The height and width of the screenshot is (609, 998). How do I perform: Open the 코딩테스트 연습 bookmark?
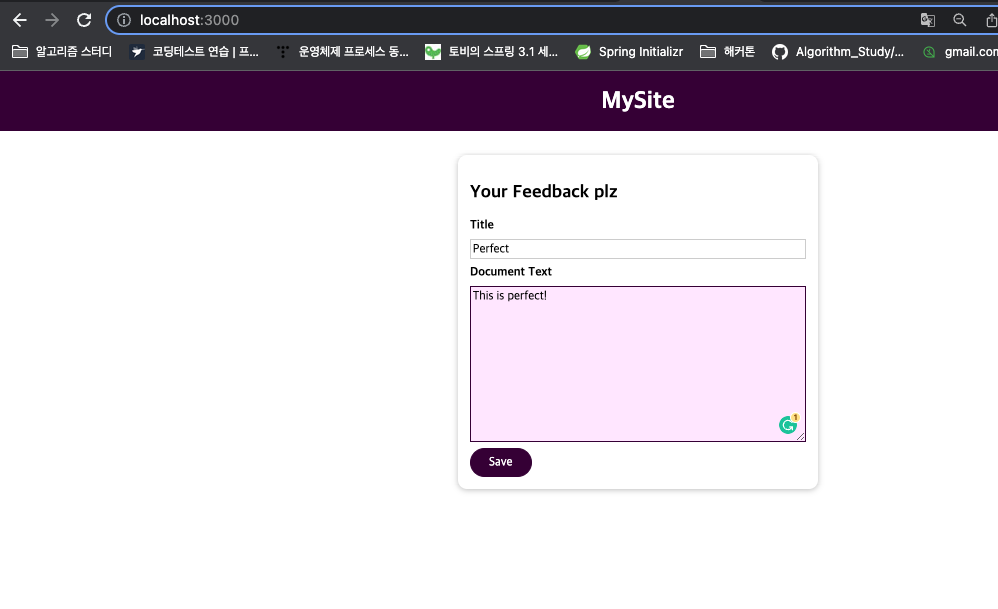pos(194,52)
